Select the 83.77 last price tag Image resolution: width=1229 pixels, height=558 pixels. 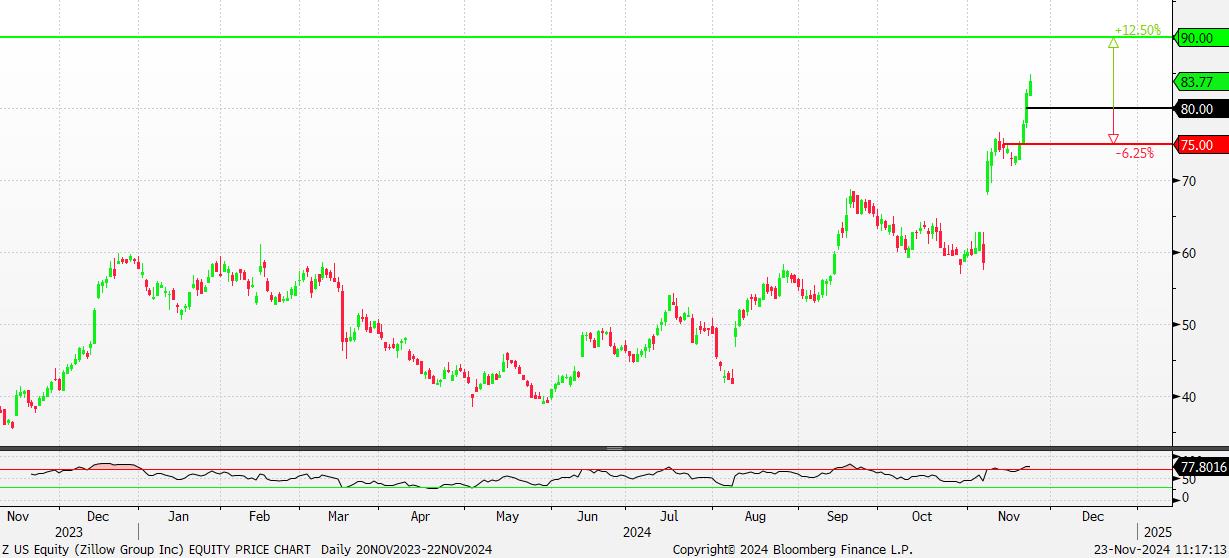pyautogui.click(x=1196, y=83)
